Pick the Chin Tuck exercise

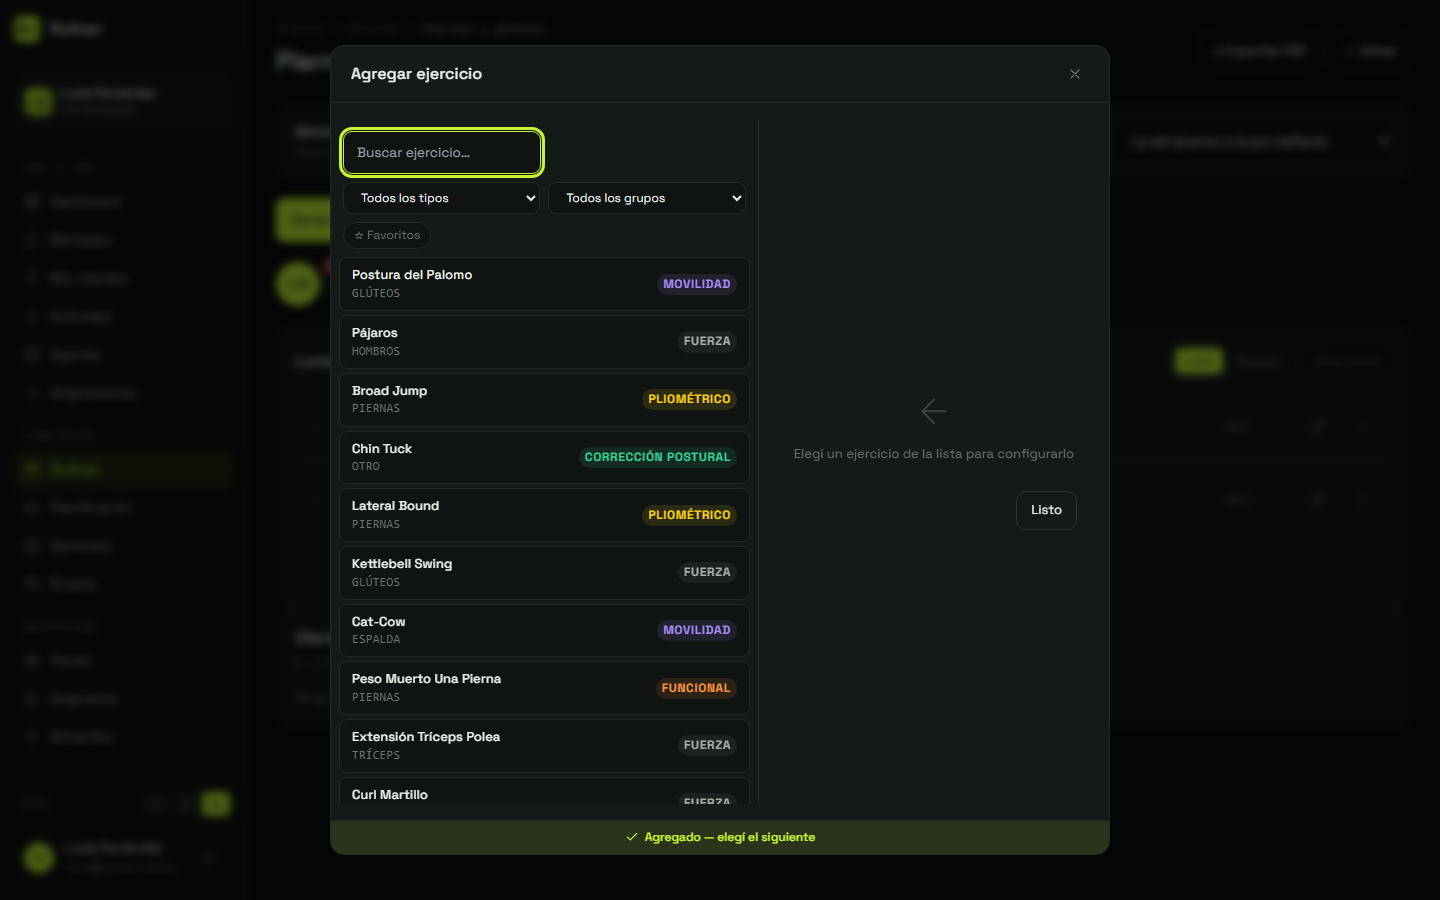point(544,457)
